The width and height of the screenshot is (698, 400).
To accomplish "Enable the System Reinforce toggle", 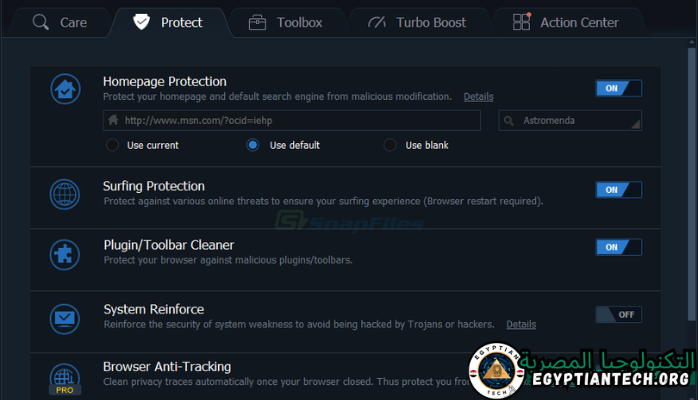I will point(618,314).
